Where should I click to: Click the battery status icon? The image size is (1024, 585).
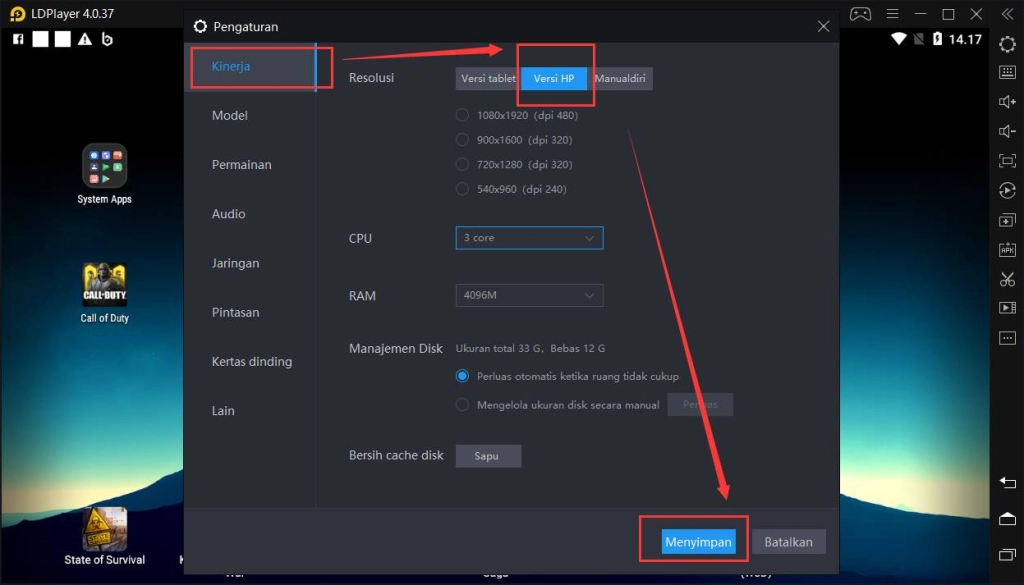click(x=937, y=39)
